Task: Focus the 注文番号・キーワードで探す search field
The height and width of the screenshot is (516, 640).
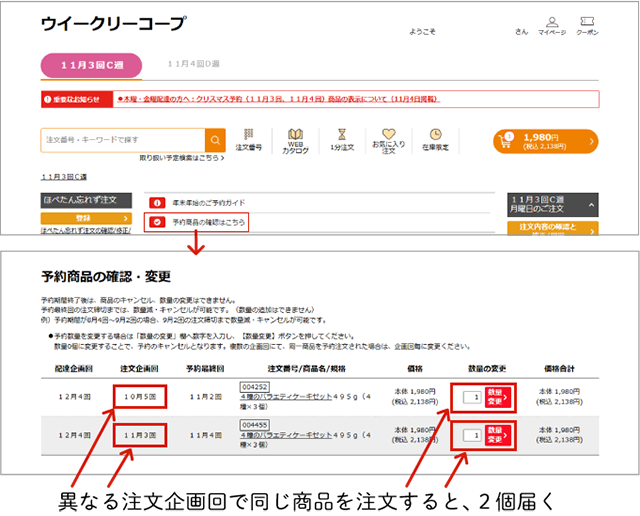Action: pos(123,140)
